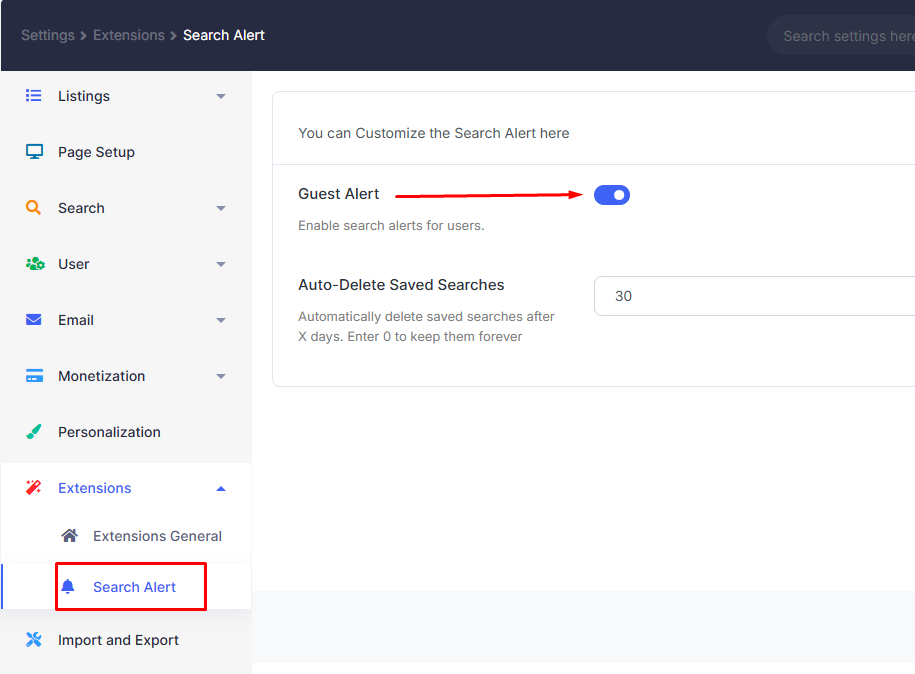Click the User group icon
Screen dimensions: 915x674
point(35,264)
